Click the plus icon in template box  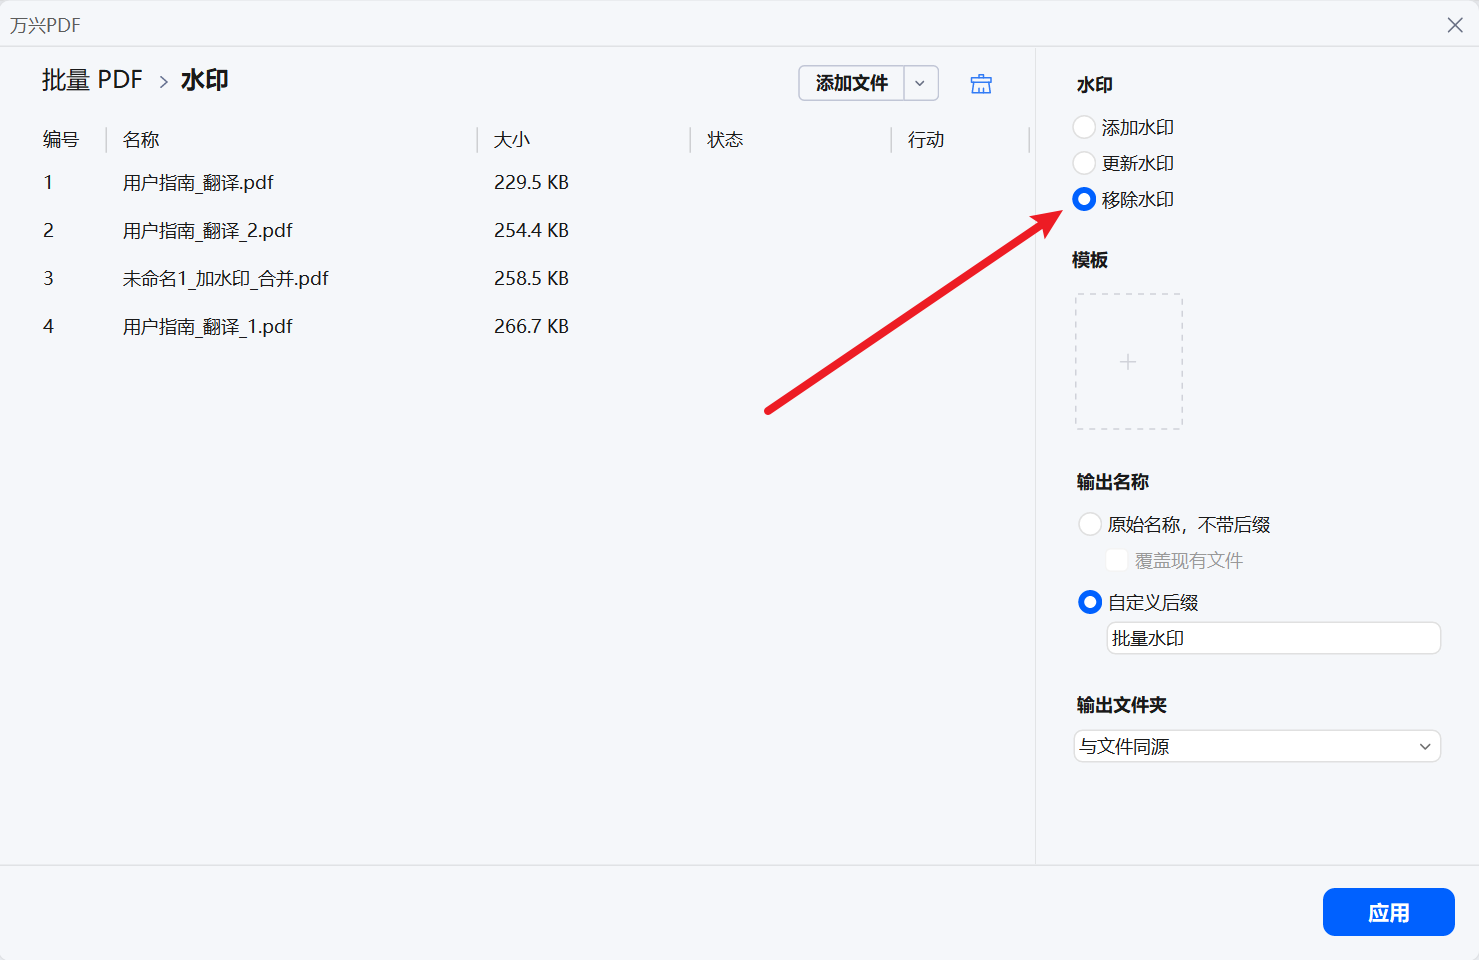[1128, 362]
